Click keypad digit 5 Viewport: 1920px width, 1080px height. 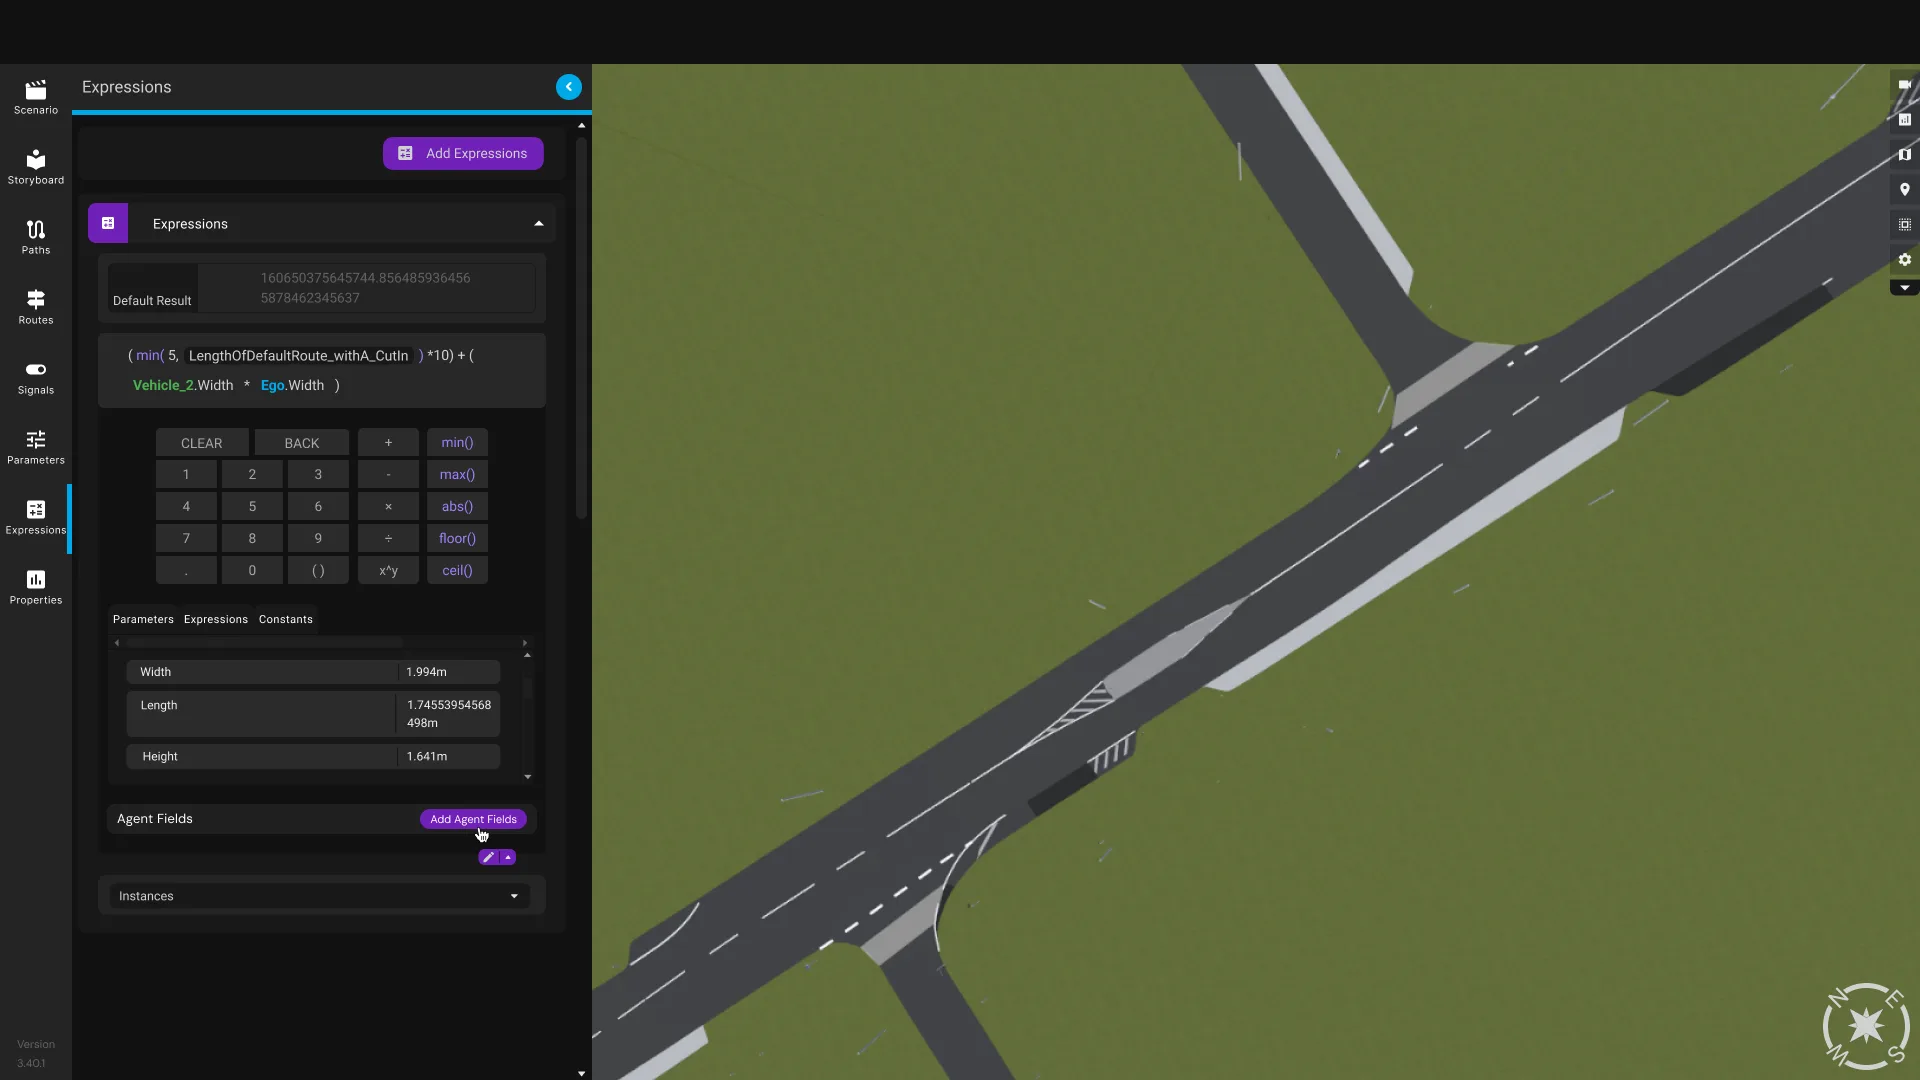252,507
